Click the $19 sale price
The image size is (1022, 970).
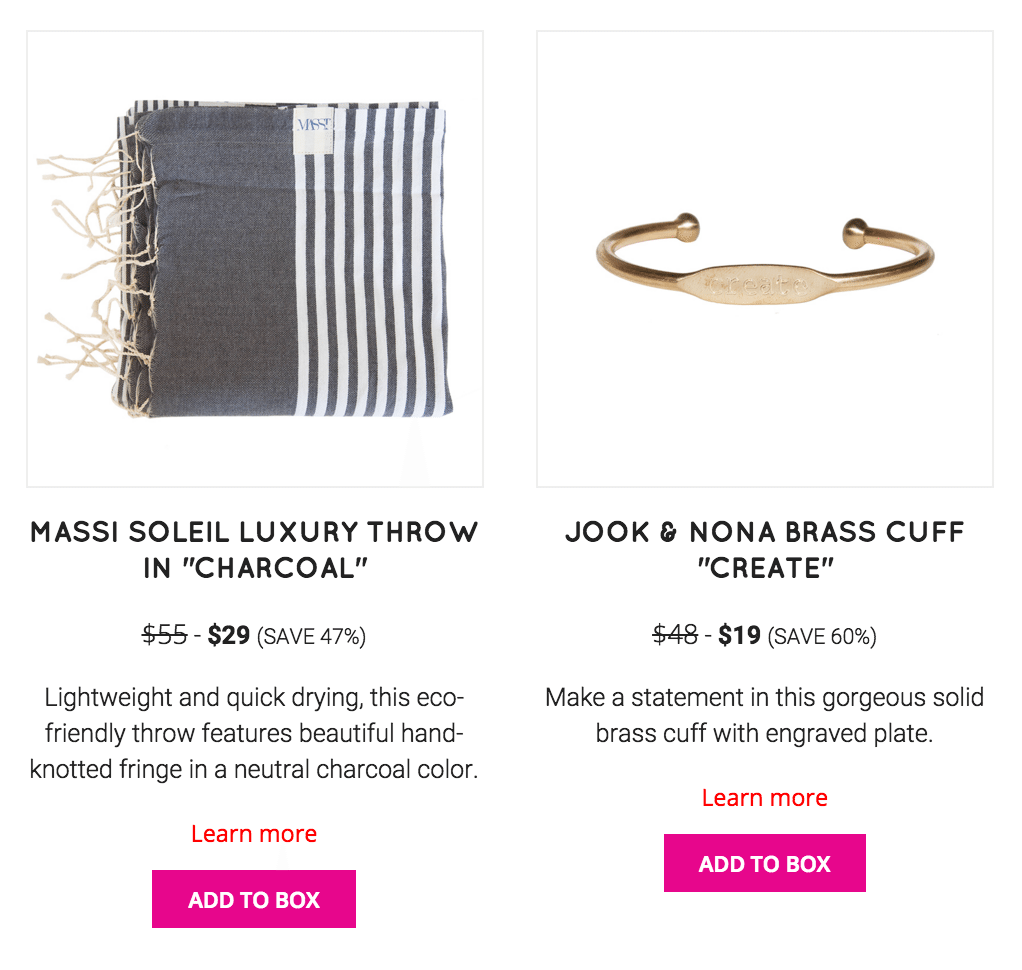739,635
